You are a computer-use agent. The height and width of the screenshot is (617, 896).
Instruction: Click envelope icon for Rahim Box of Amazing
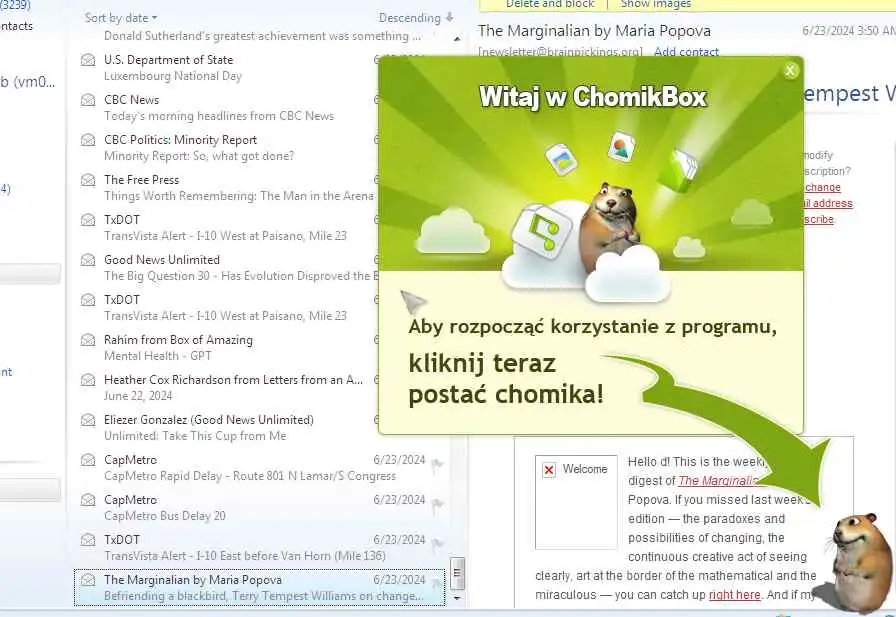(88, 340)
